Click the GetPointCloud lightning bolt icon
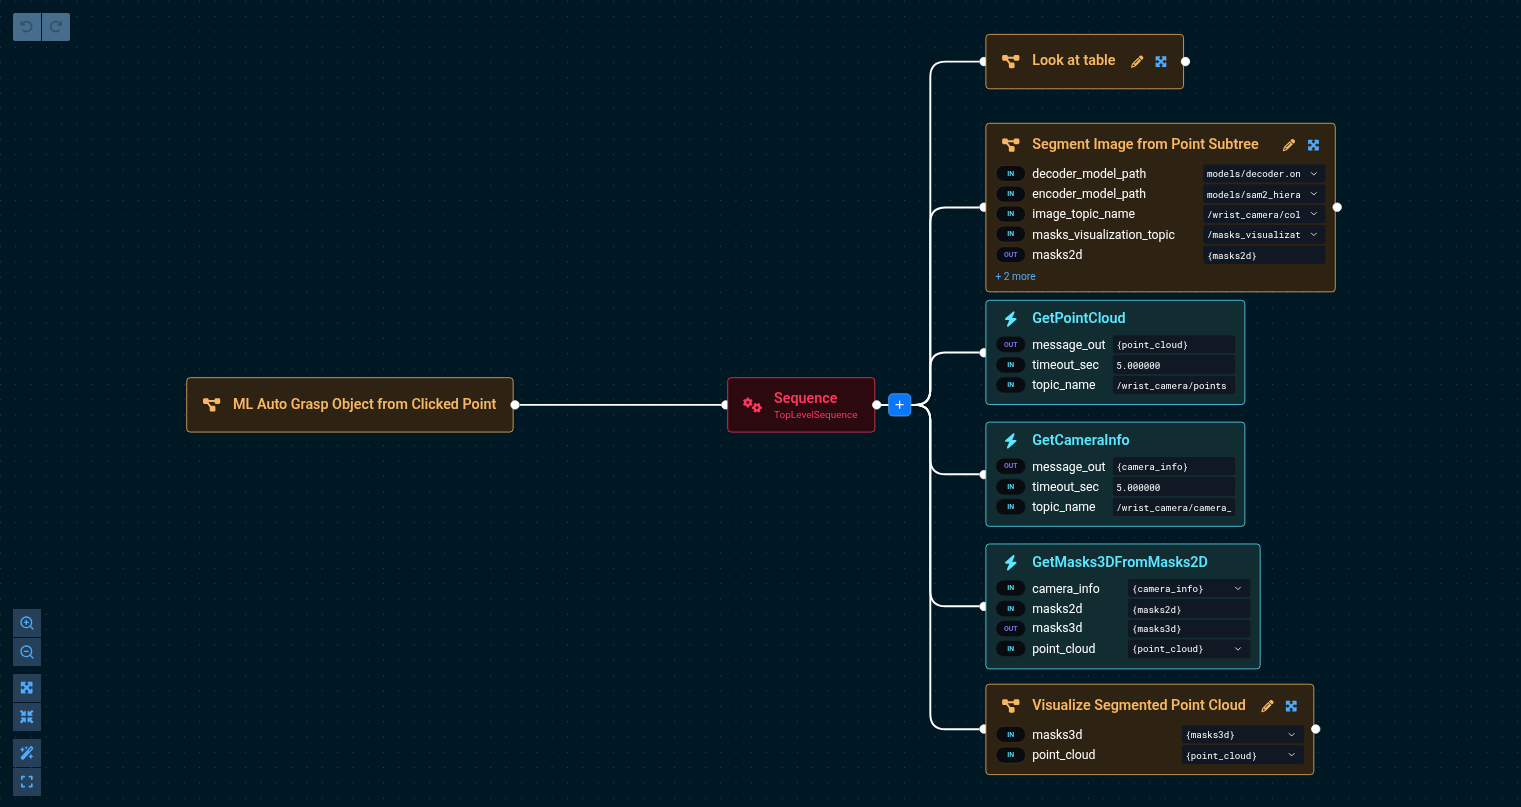1521x807 pixels. 1010,319
